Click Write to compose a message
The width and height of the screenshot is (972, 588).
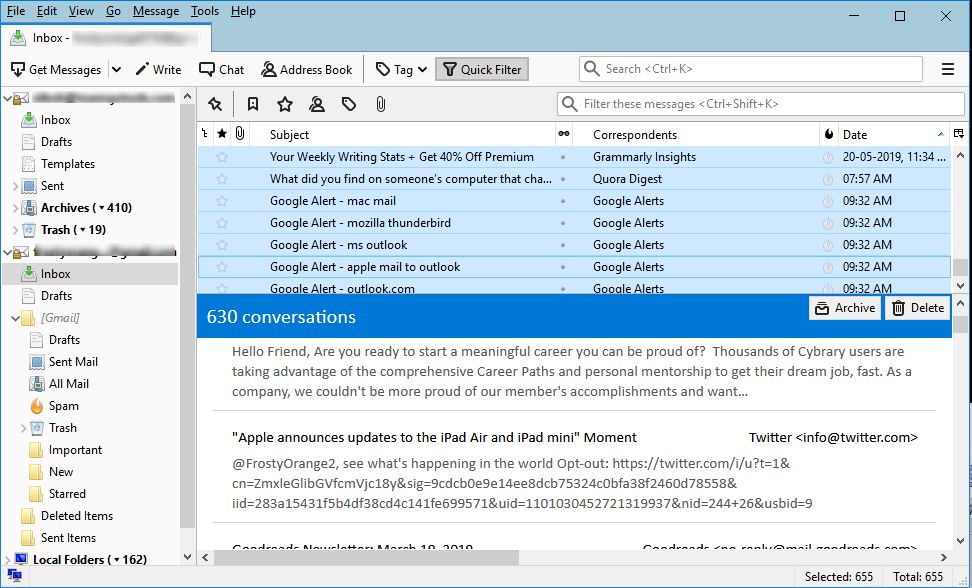coord(159,69)
